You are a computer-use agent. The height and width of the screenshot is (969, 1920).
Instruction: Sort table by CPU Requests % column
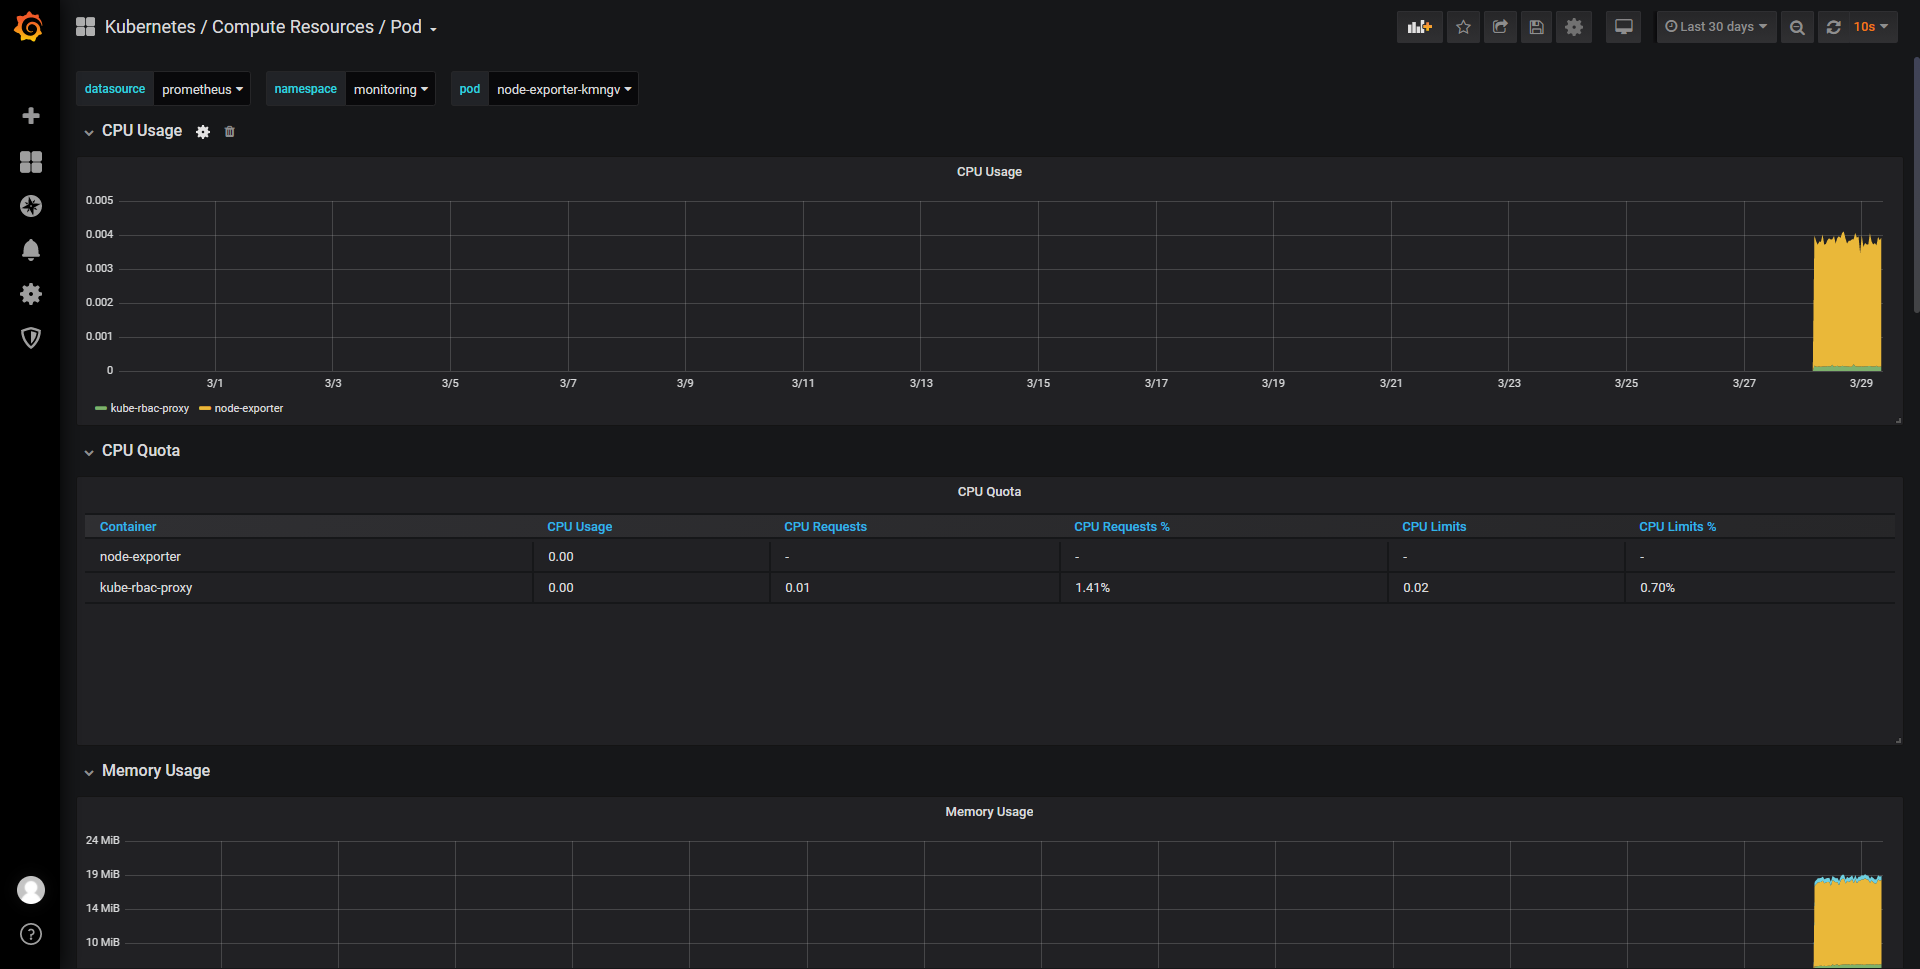pyautogui.click(x=1121, y=527)
